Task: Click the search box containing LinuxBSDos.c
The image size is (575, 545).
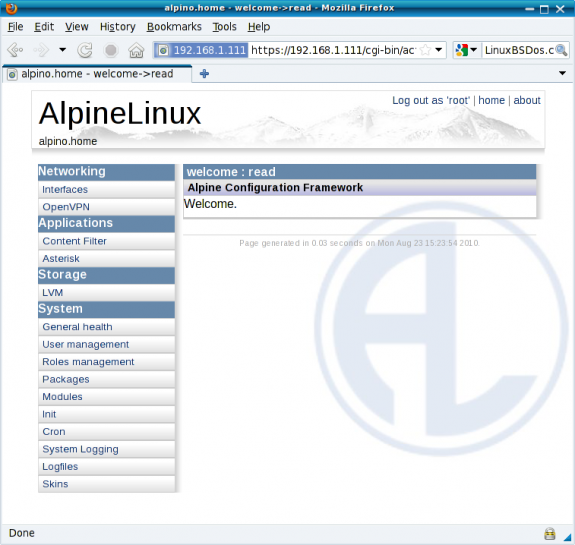Action: [519, 50]
